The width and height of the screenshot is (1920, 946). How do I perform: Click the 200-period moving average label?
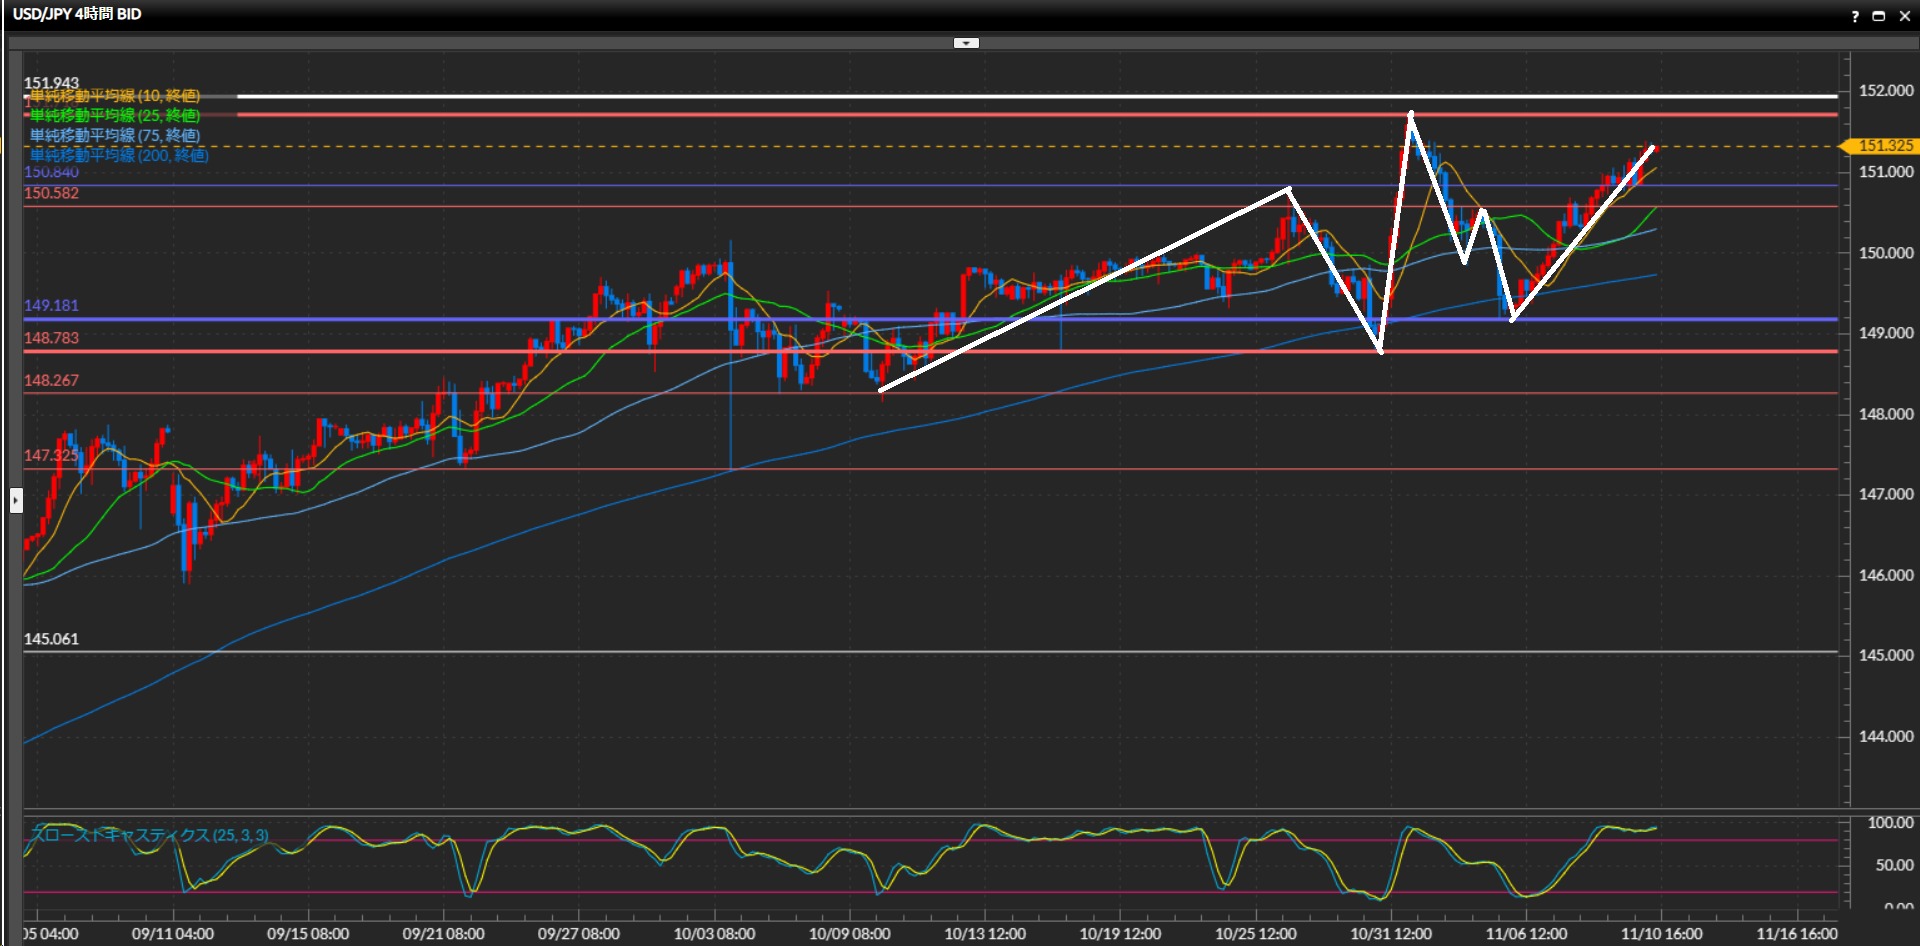point(119,156)
